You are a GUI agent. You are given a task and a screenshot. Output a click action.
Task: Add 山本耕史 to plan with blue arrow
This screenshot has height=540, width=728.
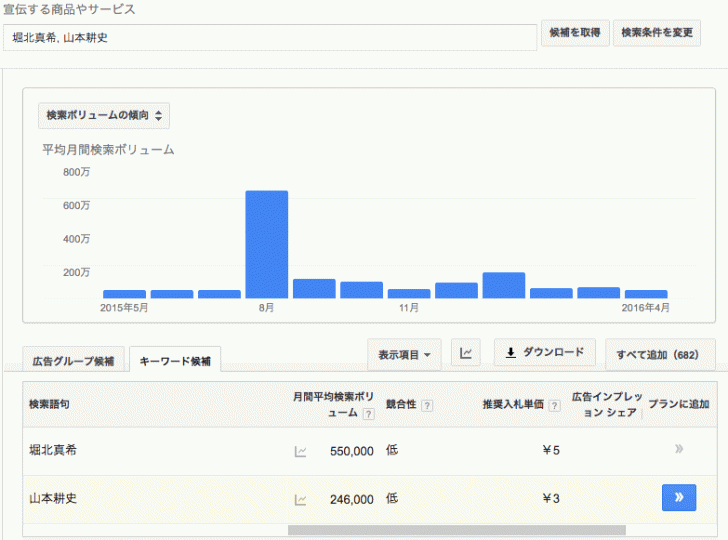(678, 498)
